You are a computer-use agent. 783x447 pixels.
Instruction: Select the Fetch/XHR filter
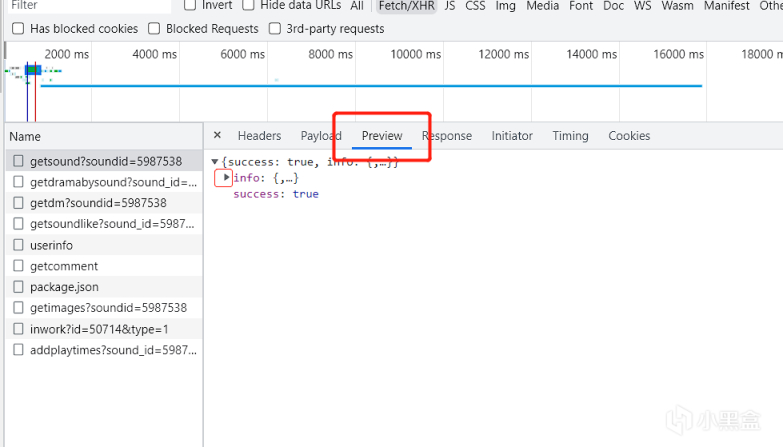(x=406, y=5)
